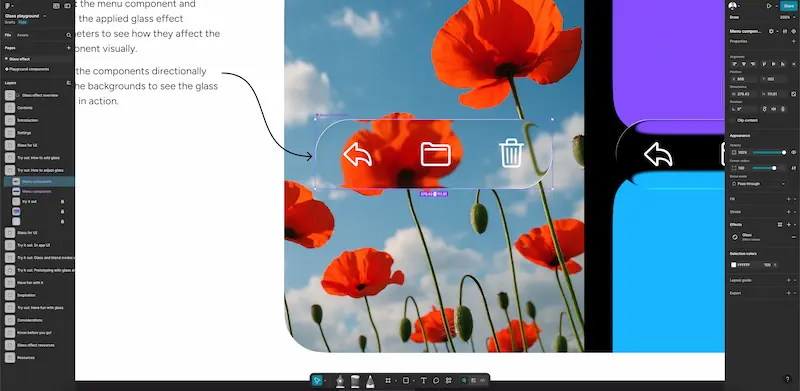Viewport: 800px width, 391px height.
Task: Select the Rectangle shape tool in the toolbar
Action: [406, 380]
